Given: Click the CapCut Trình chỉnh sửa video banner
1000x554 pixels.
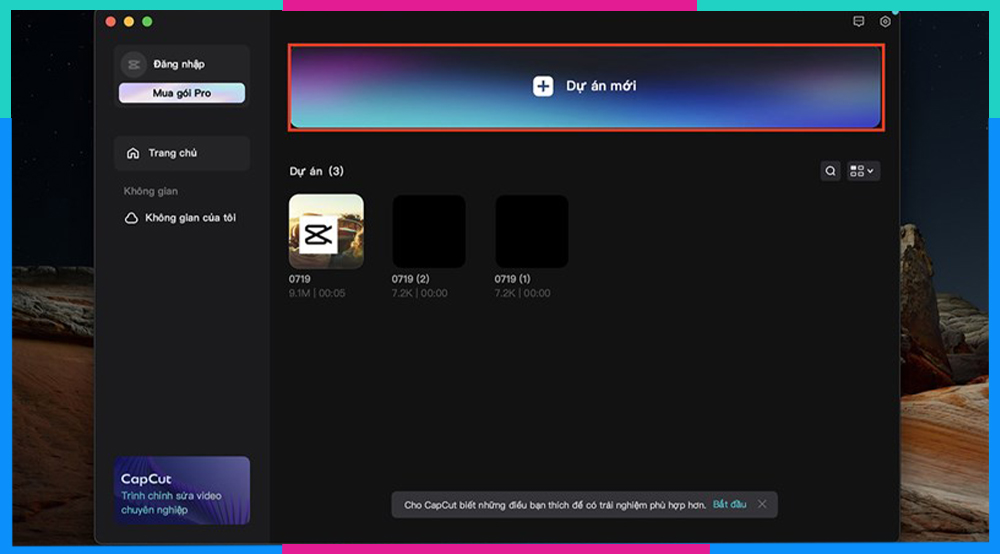Looking at the screenshot, I should pos(182,490).
